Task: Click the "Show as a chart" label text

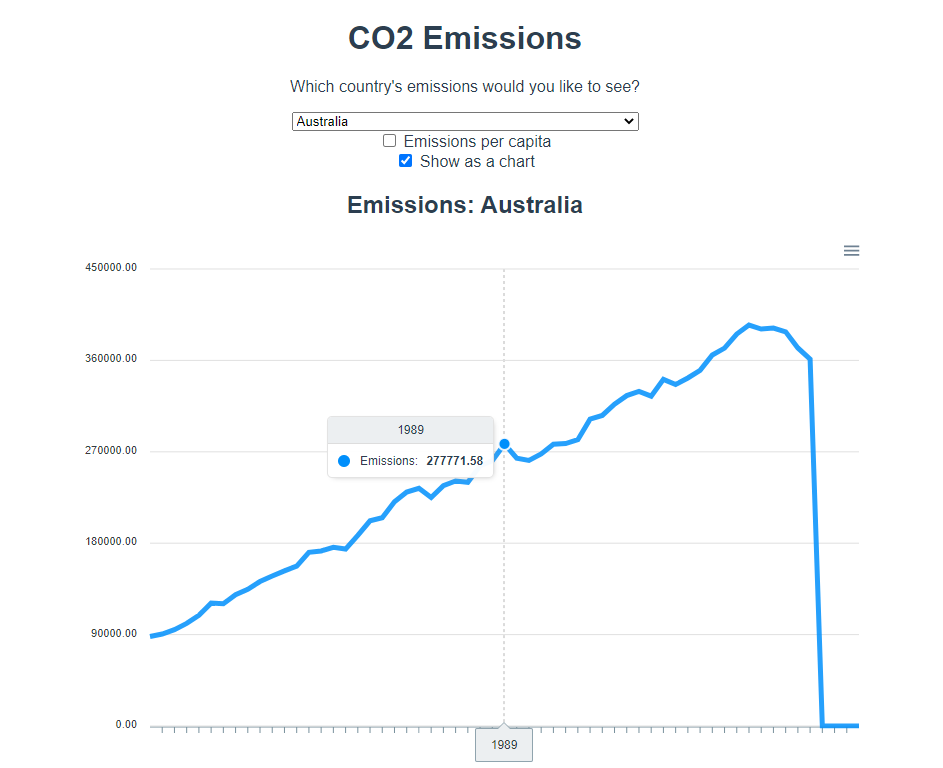Action: point(477,162)
